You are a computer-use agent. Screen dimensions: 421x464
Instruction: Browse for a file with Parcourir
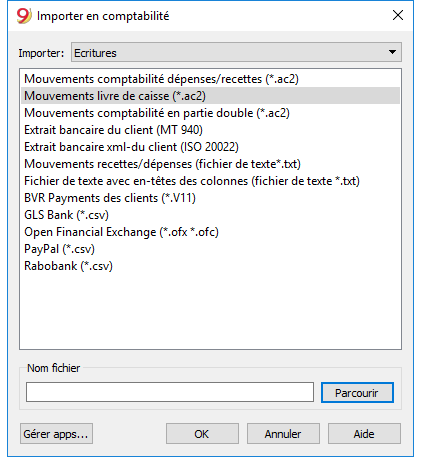(x=357, y=393)
